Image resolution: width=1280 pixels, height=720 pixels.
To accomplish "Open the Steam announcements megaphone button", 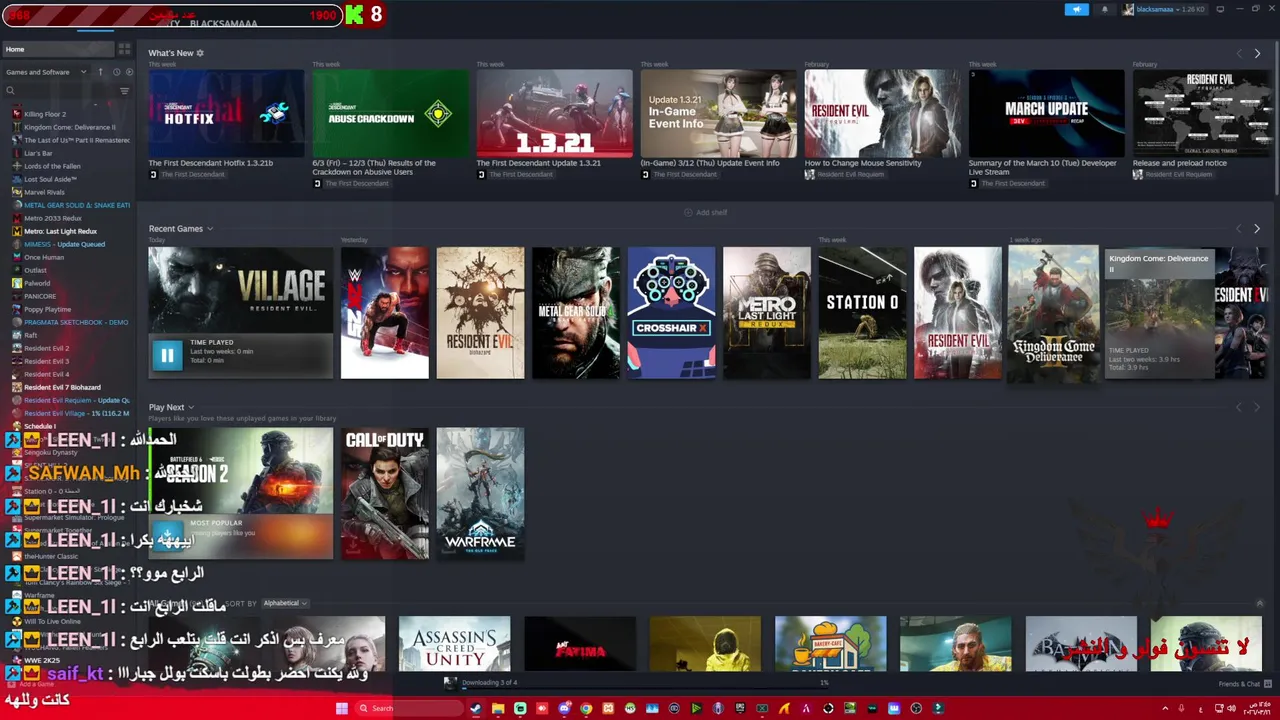I will (x=1076, y=9).
